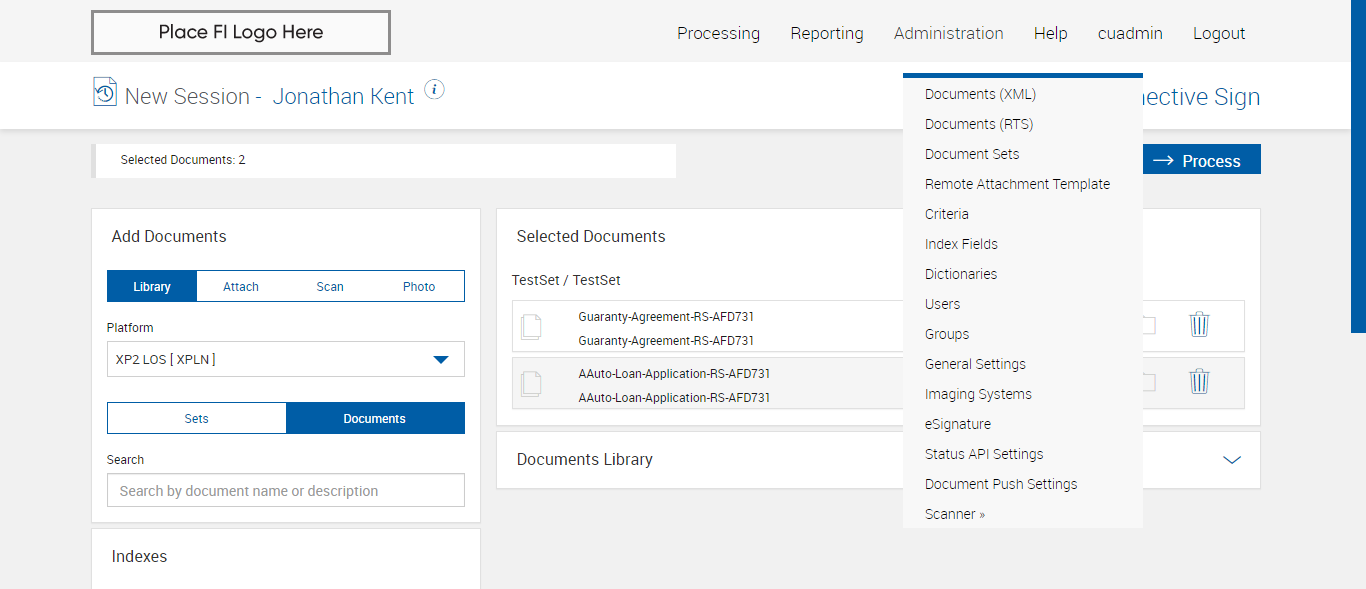1366x589 pixels.
Task: Open the Reporting menu
Action: tap(827, 33)
